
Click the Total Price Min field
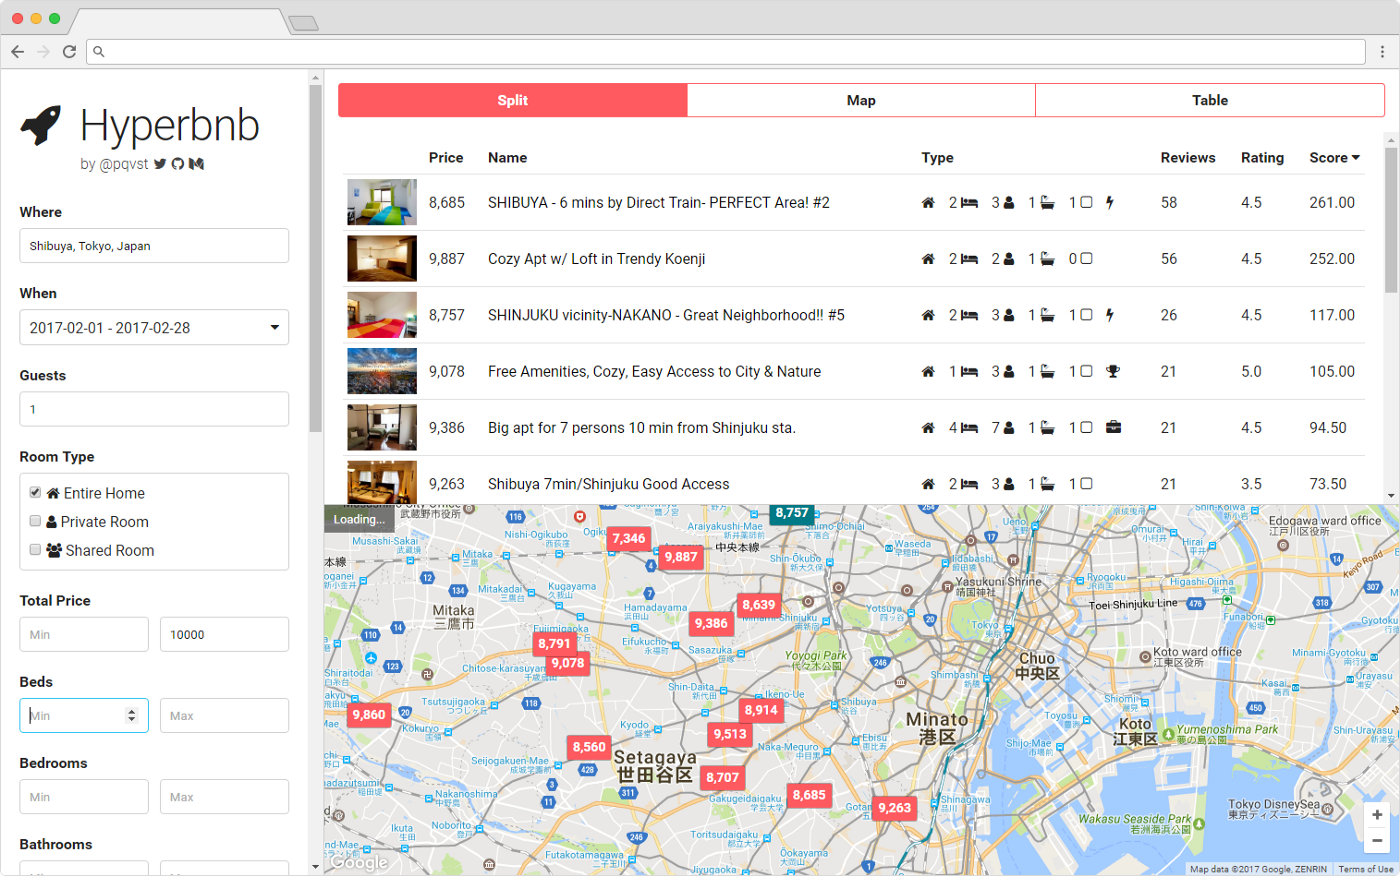(x=84, y=635)
